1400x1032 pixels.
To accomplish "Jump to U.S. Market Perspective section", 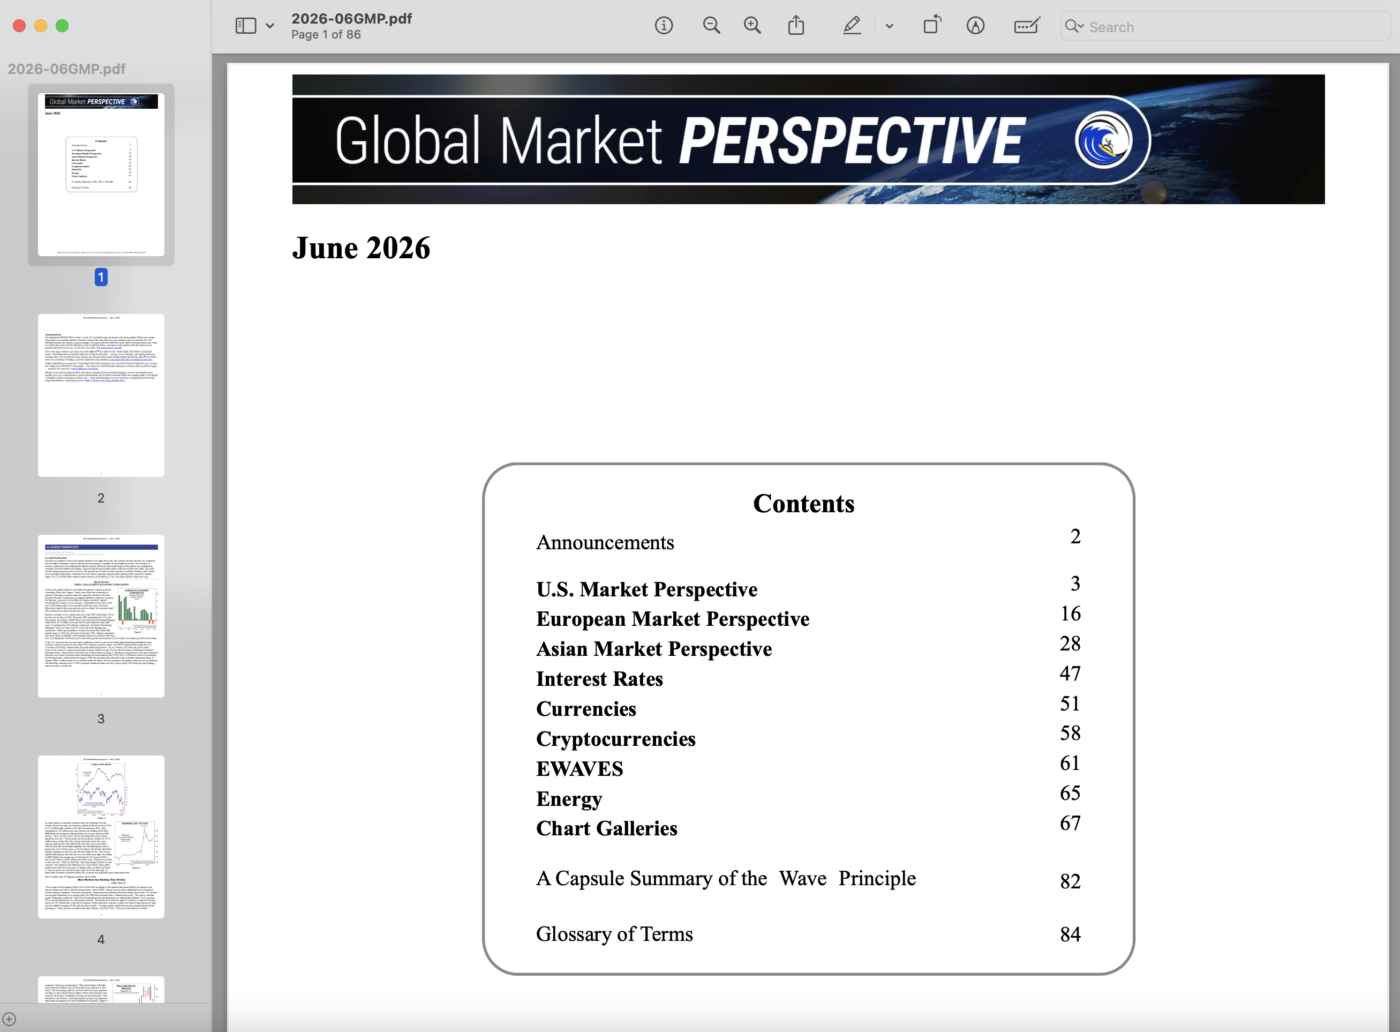I will (647, 589).
